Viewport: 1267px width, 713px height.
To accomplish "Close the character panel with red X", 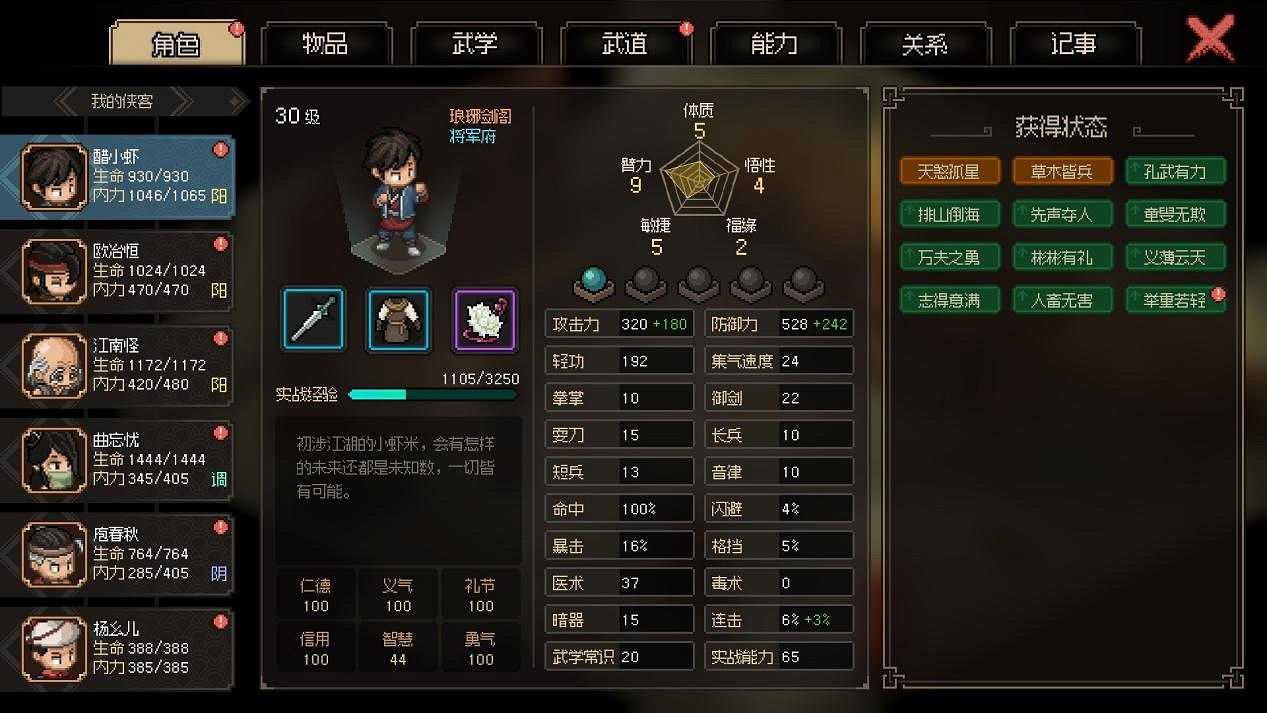I will [x=1210, y=40].
